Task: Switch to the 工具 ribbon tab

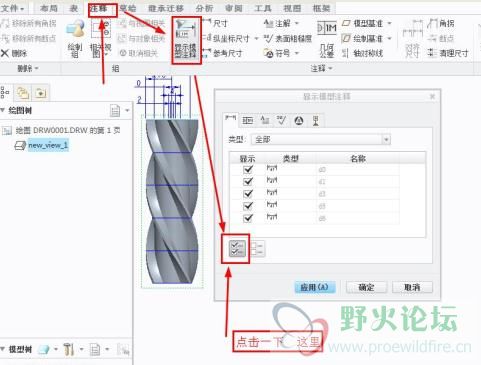Action: [x=263, y=8]
